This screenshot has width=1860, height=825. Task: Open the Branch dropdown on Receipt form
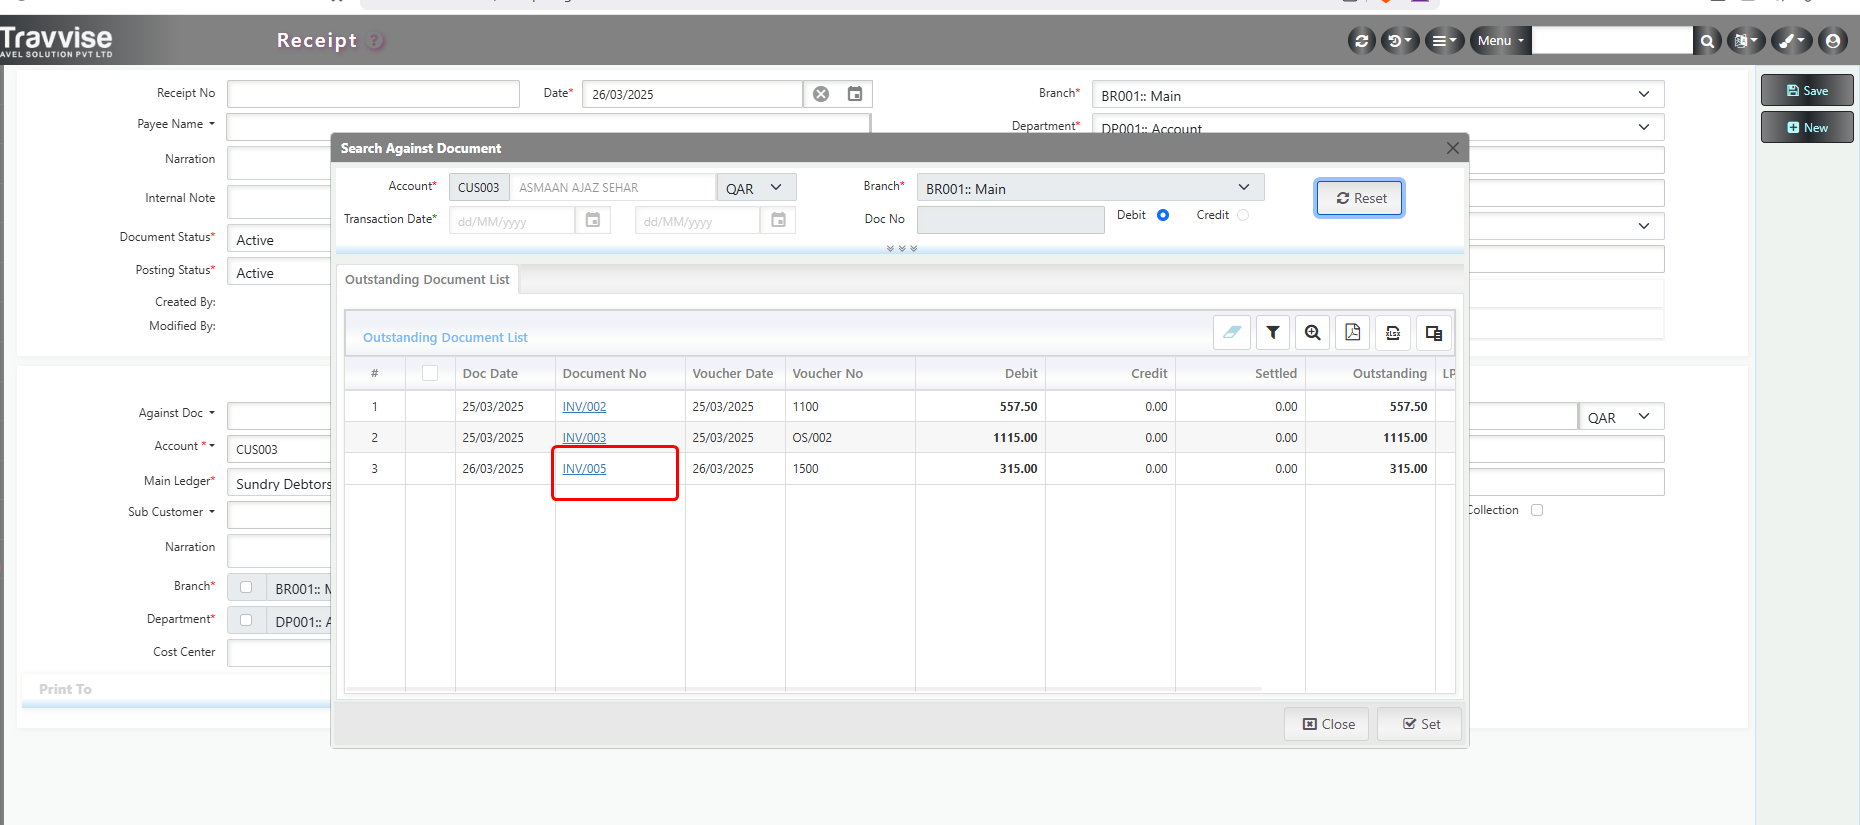point(1378,95)
